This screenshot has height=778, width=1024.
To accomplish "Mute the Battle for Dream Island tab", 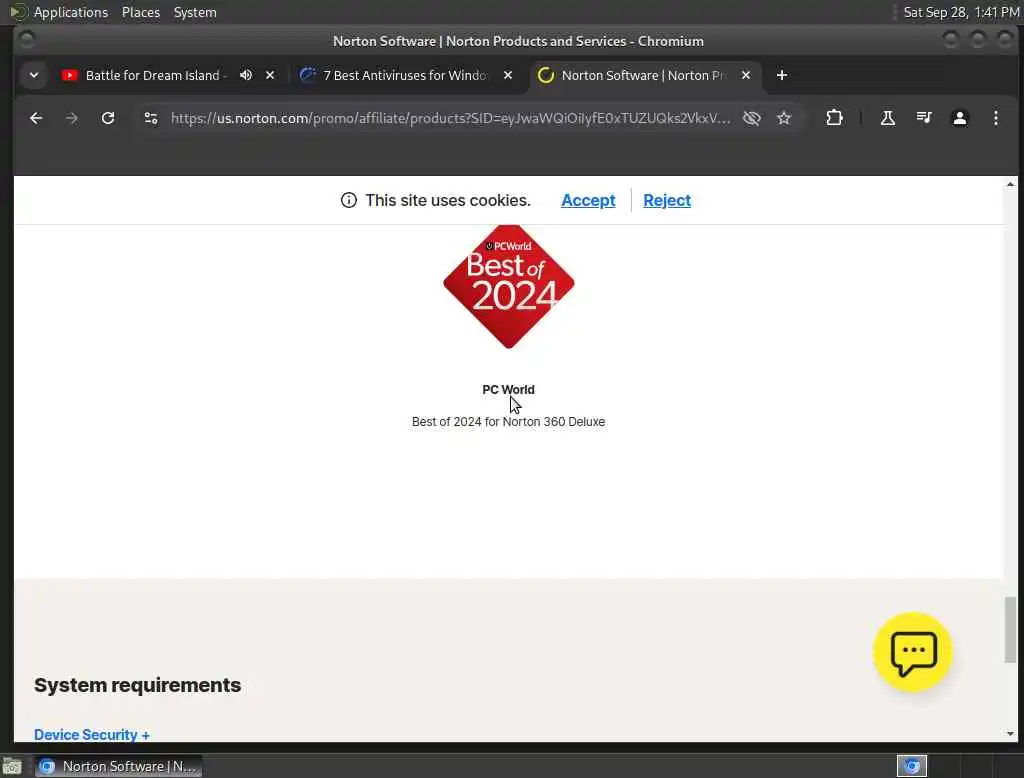I will point(246,75).
